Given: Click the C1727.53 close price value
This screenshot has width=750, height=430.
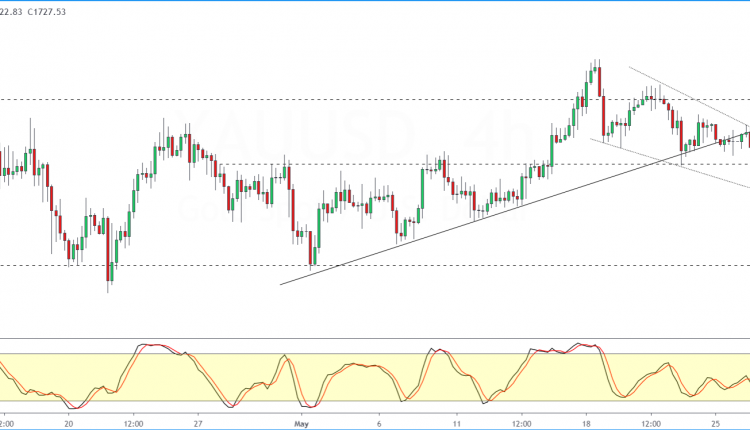Looking at the screenshot, I should [46, 11].
